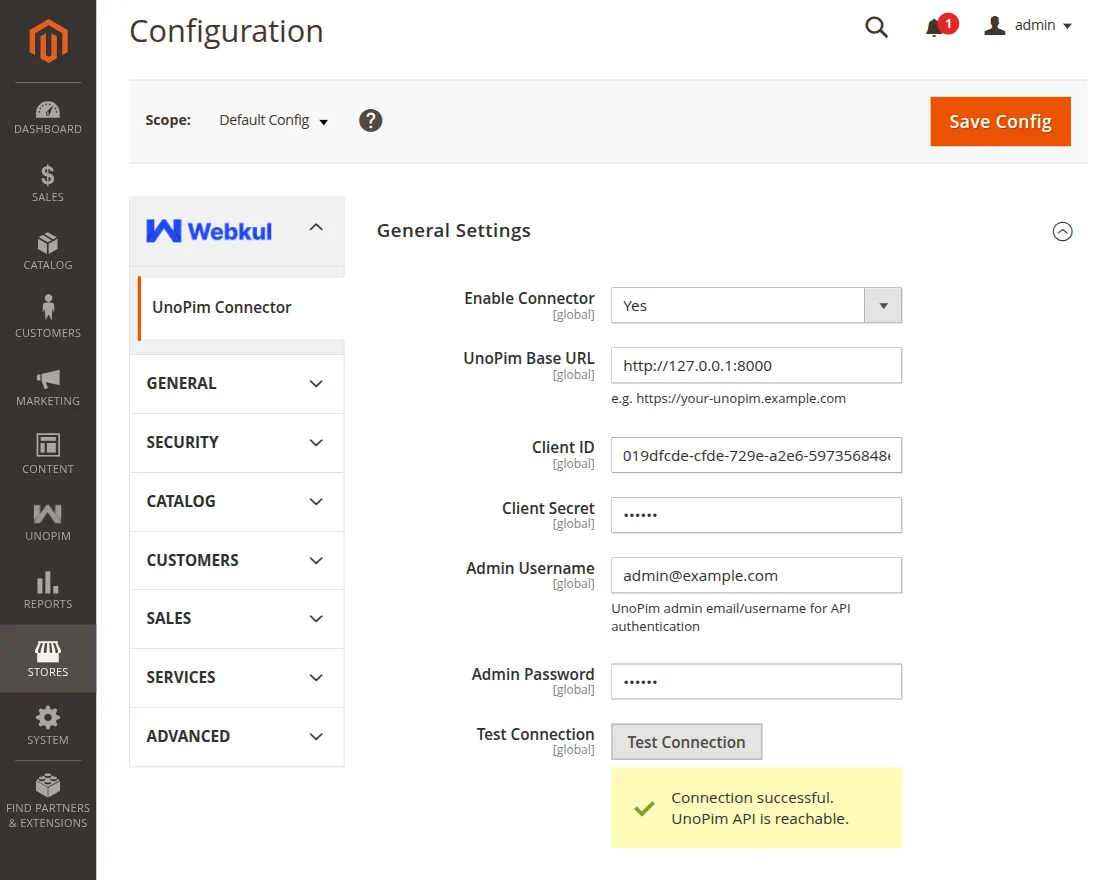Click the Test Connection button
Viewport: 1120px width, 880px height.
point(686,742)
